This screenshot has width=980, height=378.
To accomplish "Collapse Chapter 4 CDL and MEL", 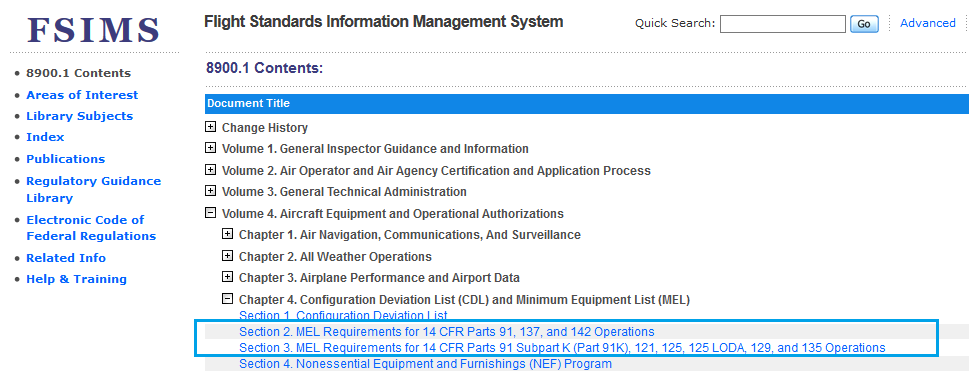I will [228, 299].
